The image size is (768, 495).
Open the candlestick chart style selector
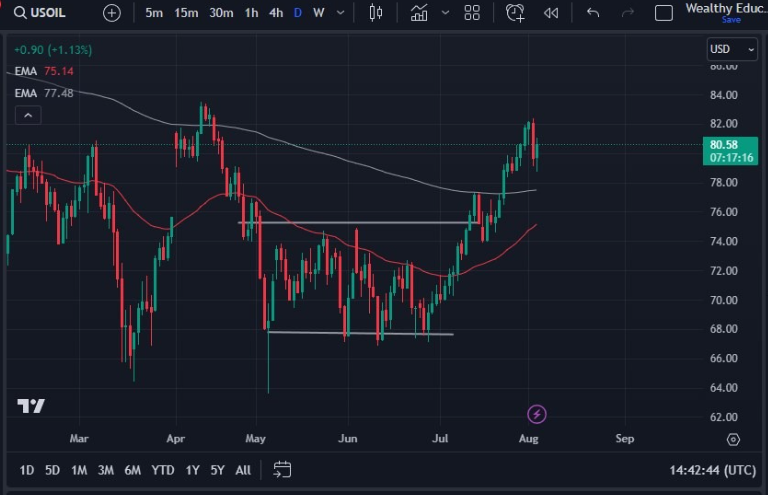tap(376, 13)
